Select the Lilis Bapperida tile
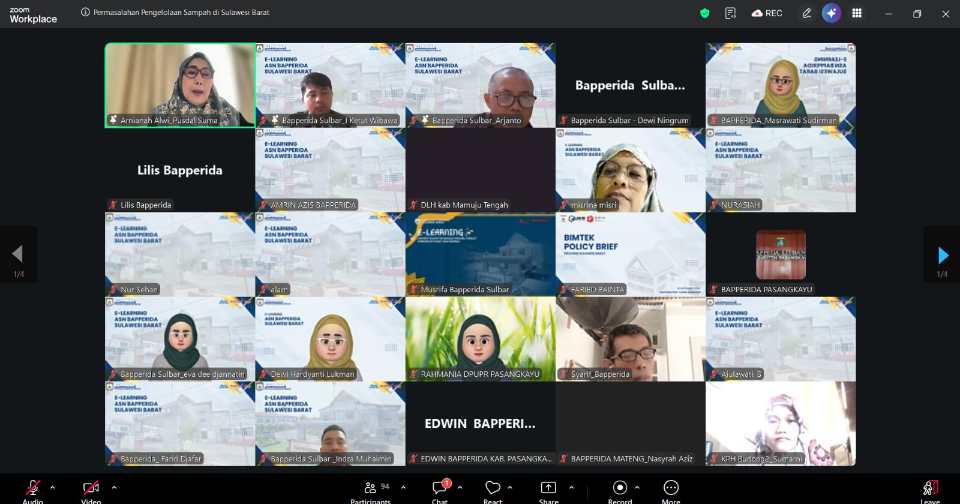960x504 pixels. (180, 170)
